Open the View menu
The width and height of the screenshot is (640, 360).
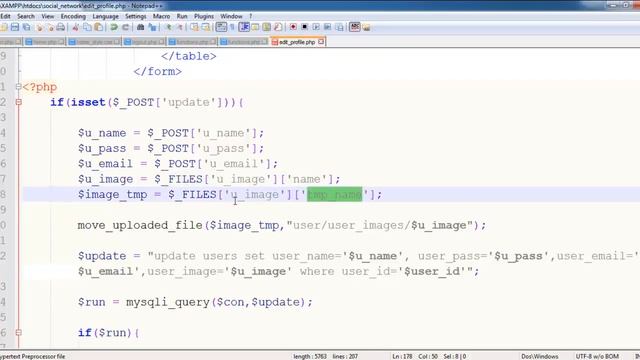coord(48,16)
